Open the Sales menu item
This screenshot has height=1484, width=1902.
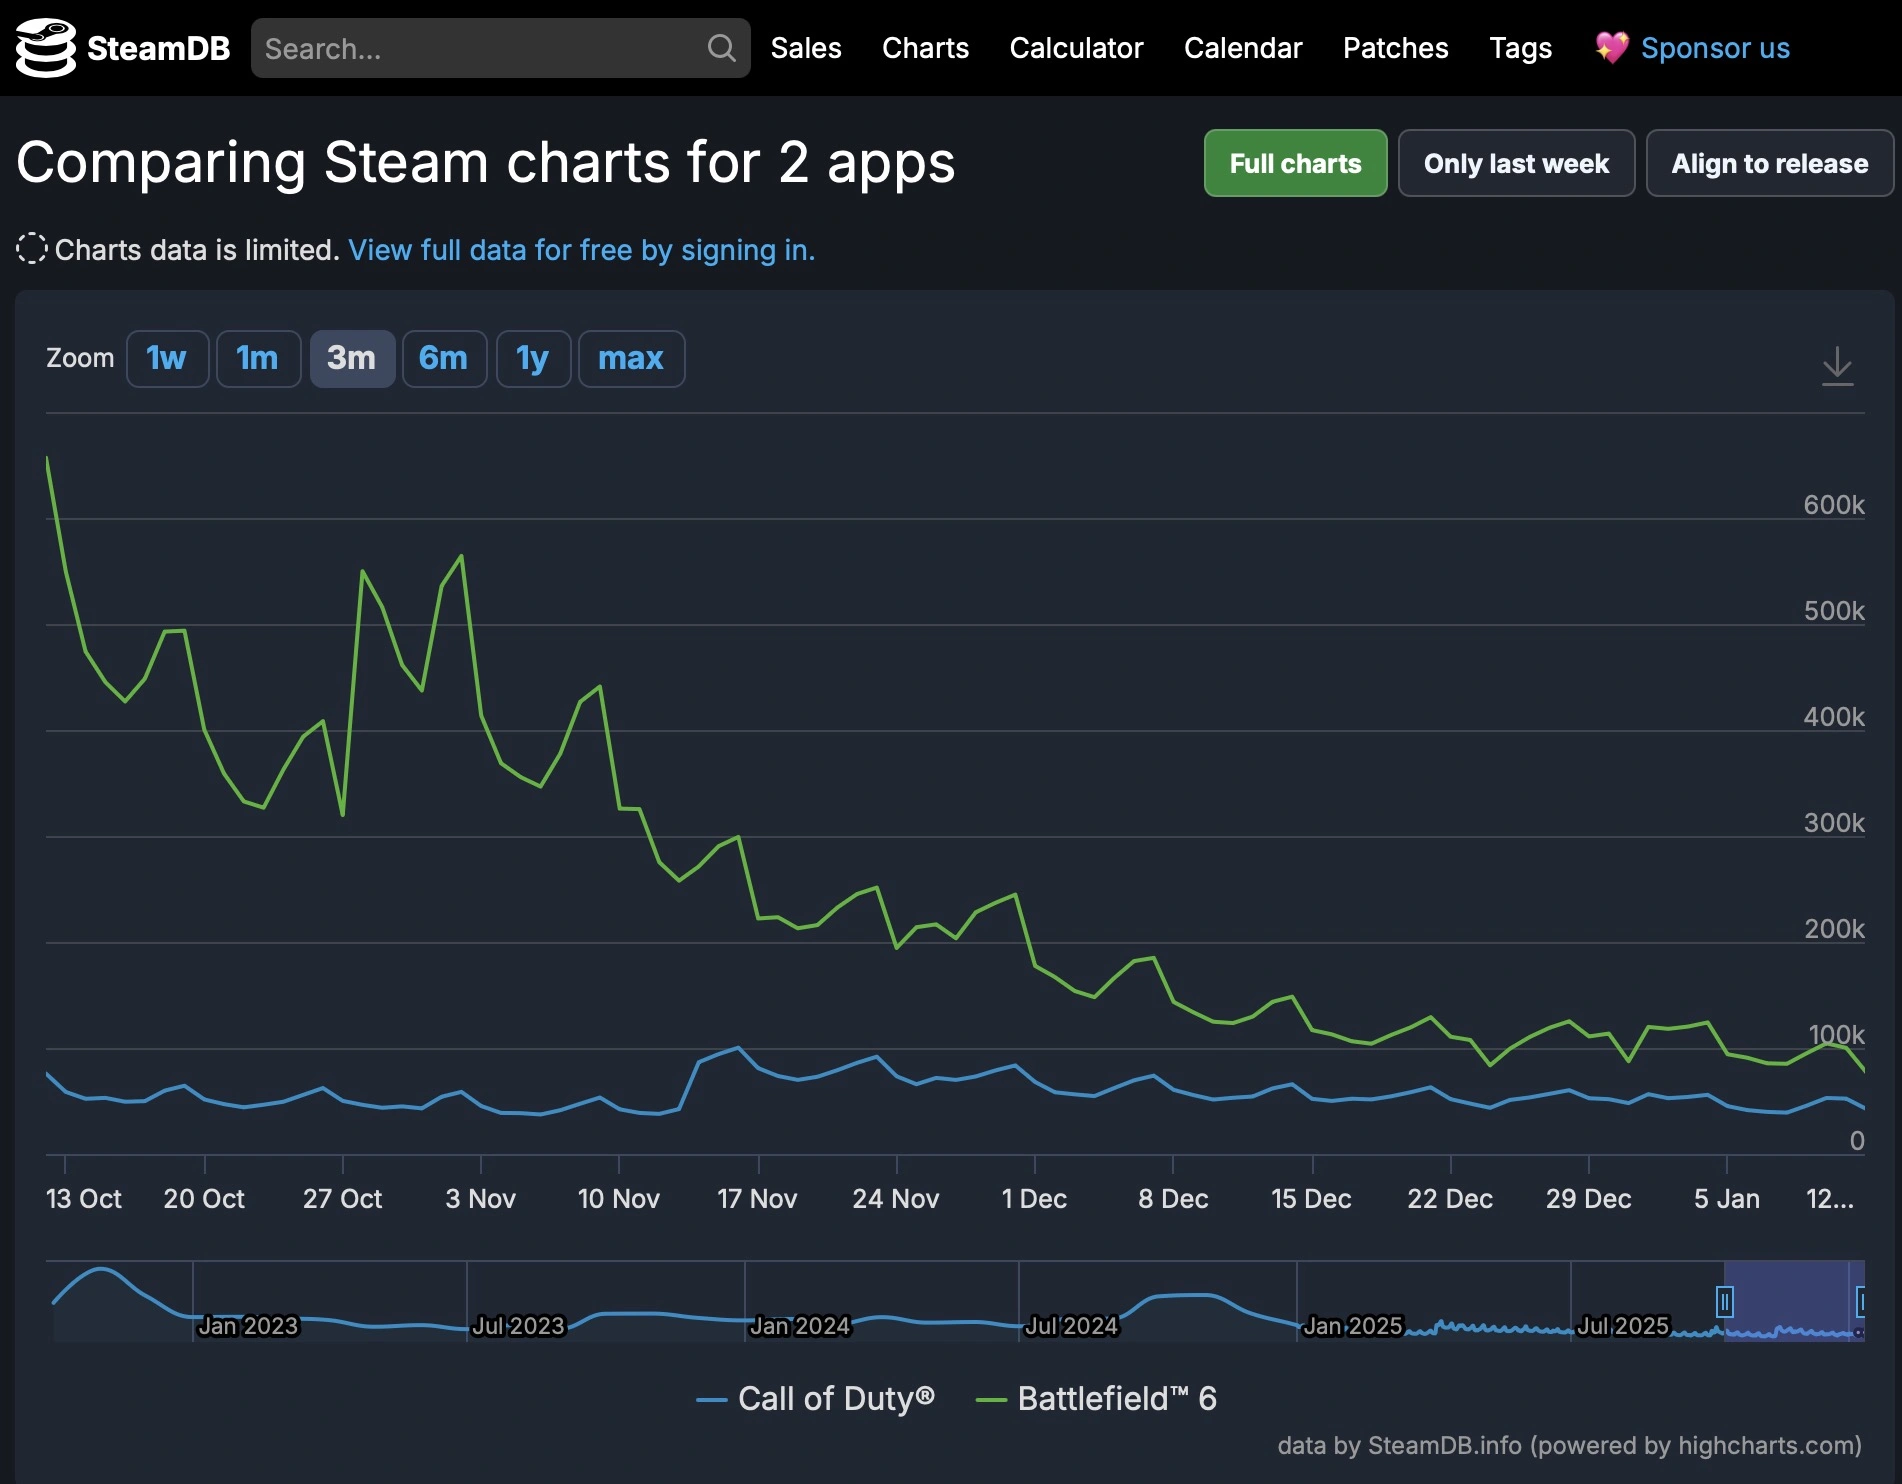click(x=805, y=48)
